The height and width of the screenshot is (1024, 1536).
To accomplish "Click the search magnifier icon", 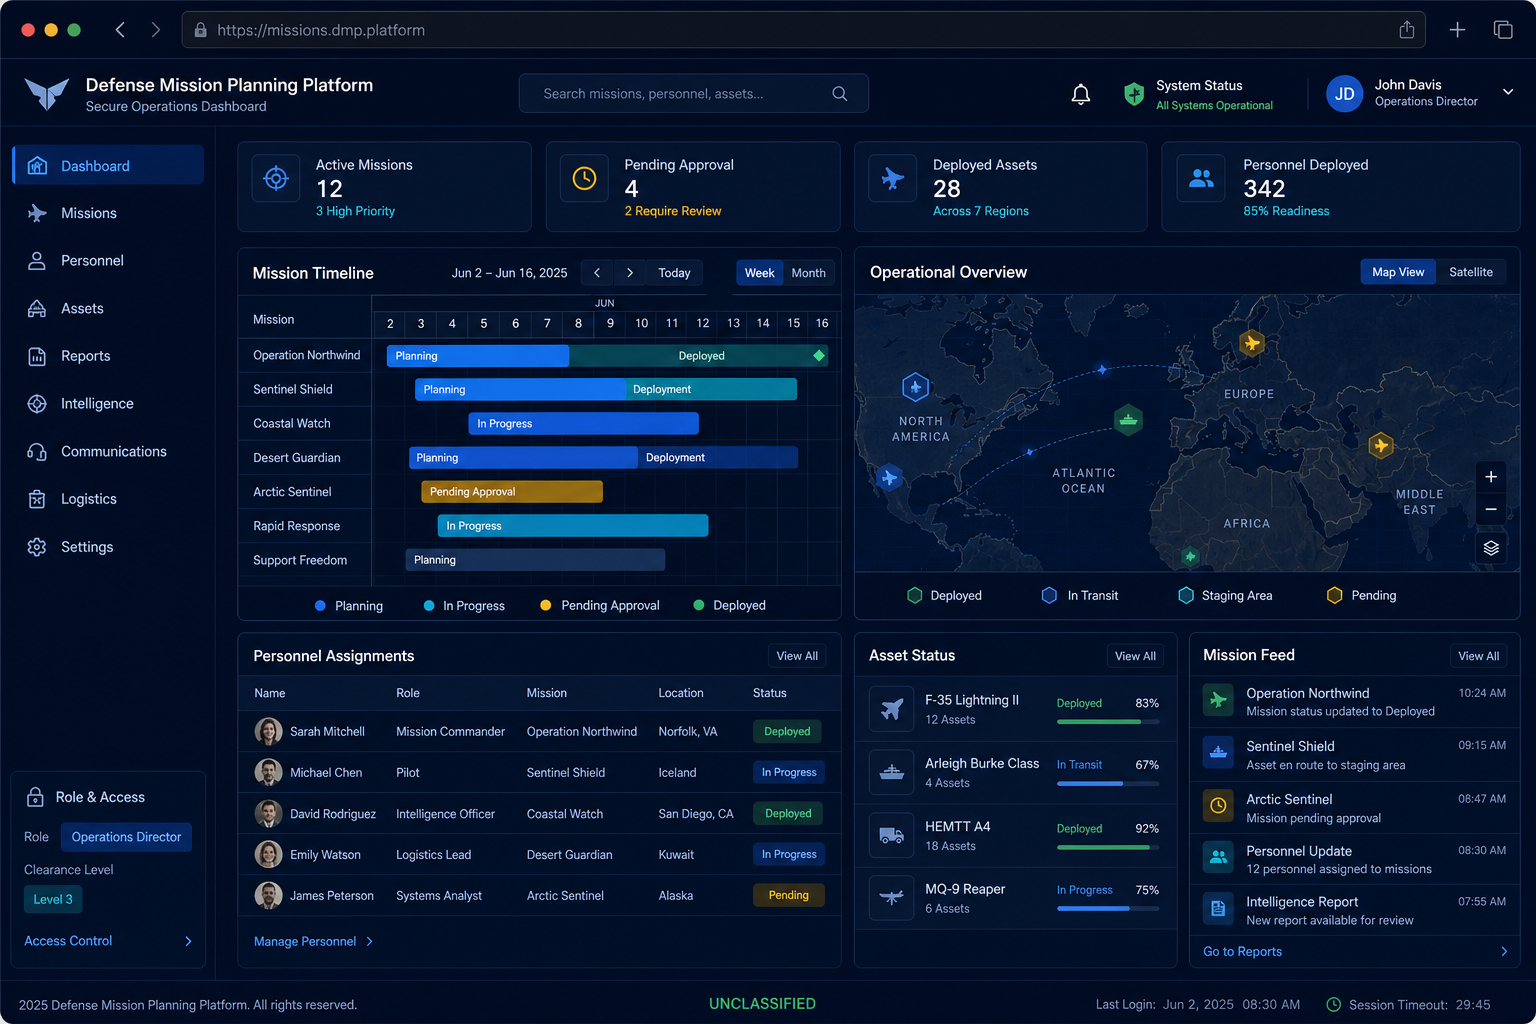I will pyautogui.click(x=840, y=93).
